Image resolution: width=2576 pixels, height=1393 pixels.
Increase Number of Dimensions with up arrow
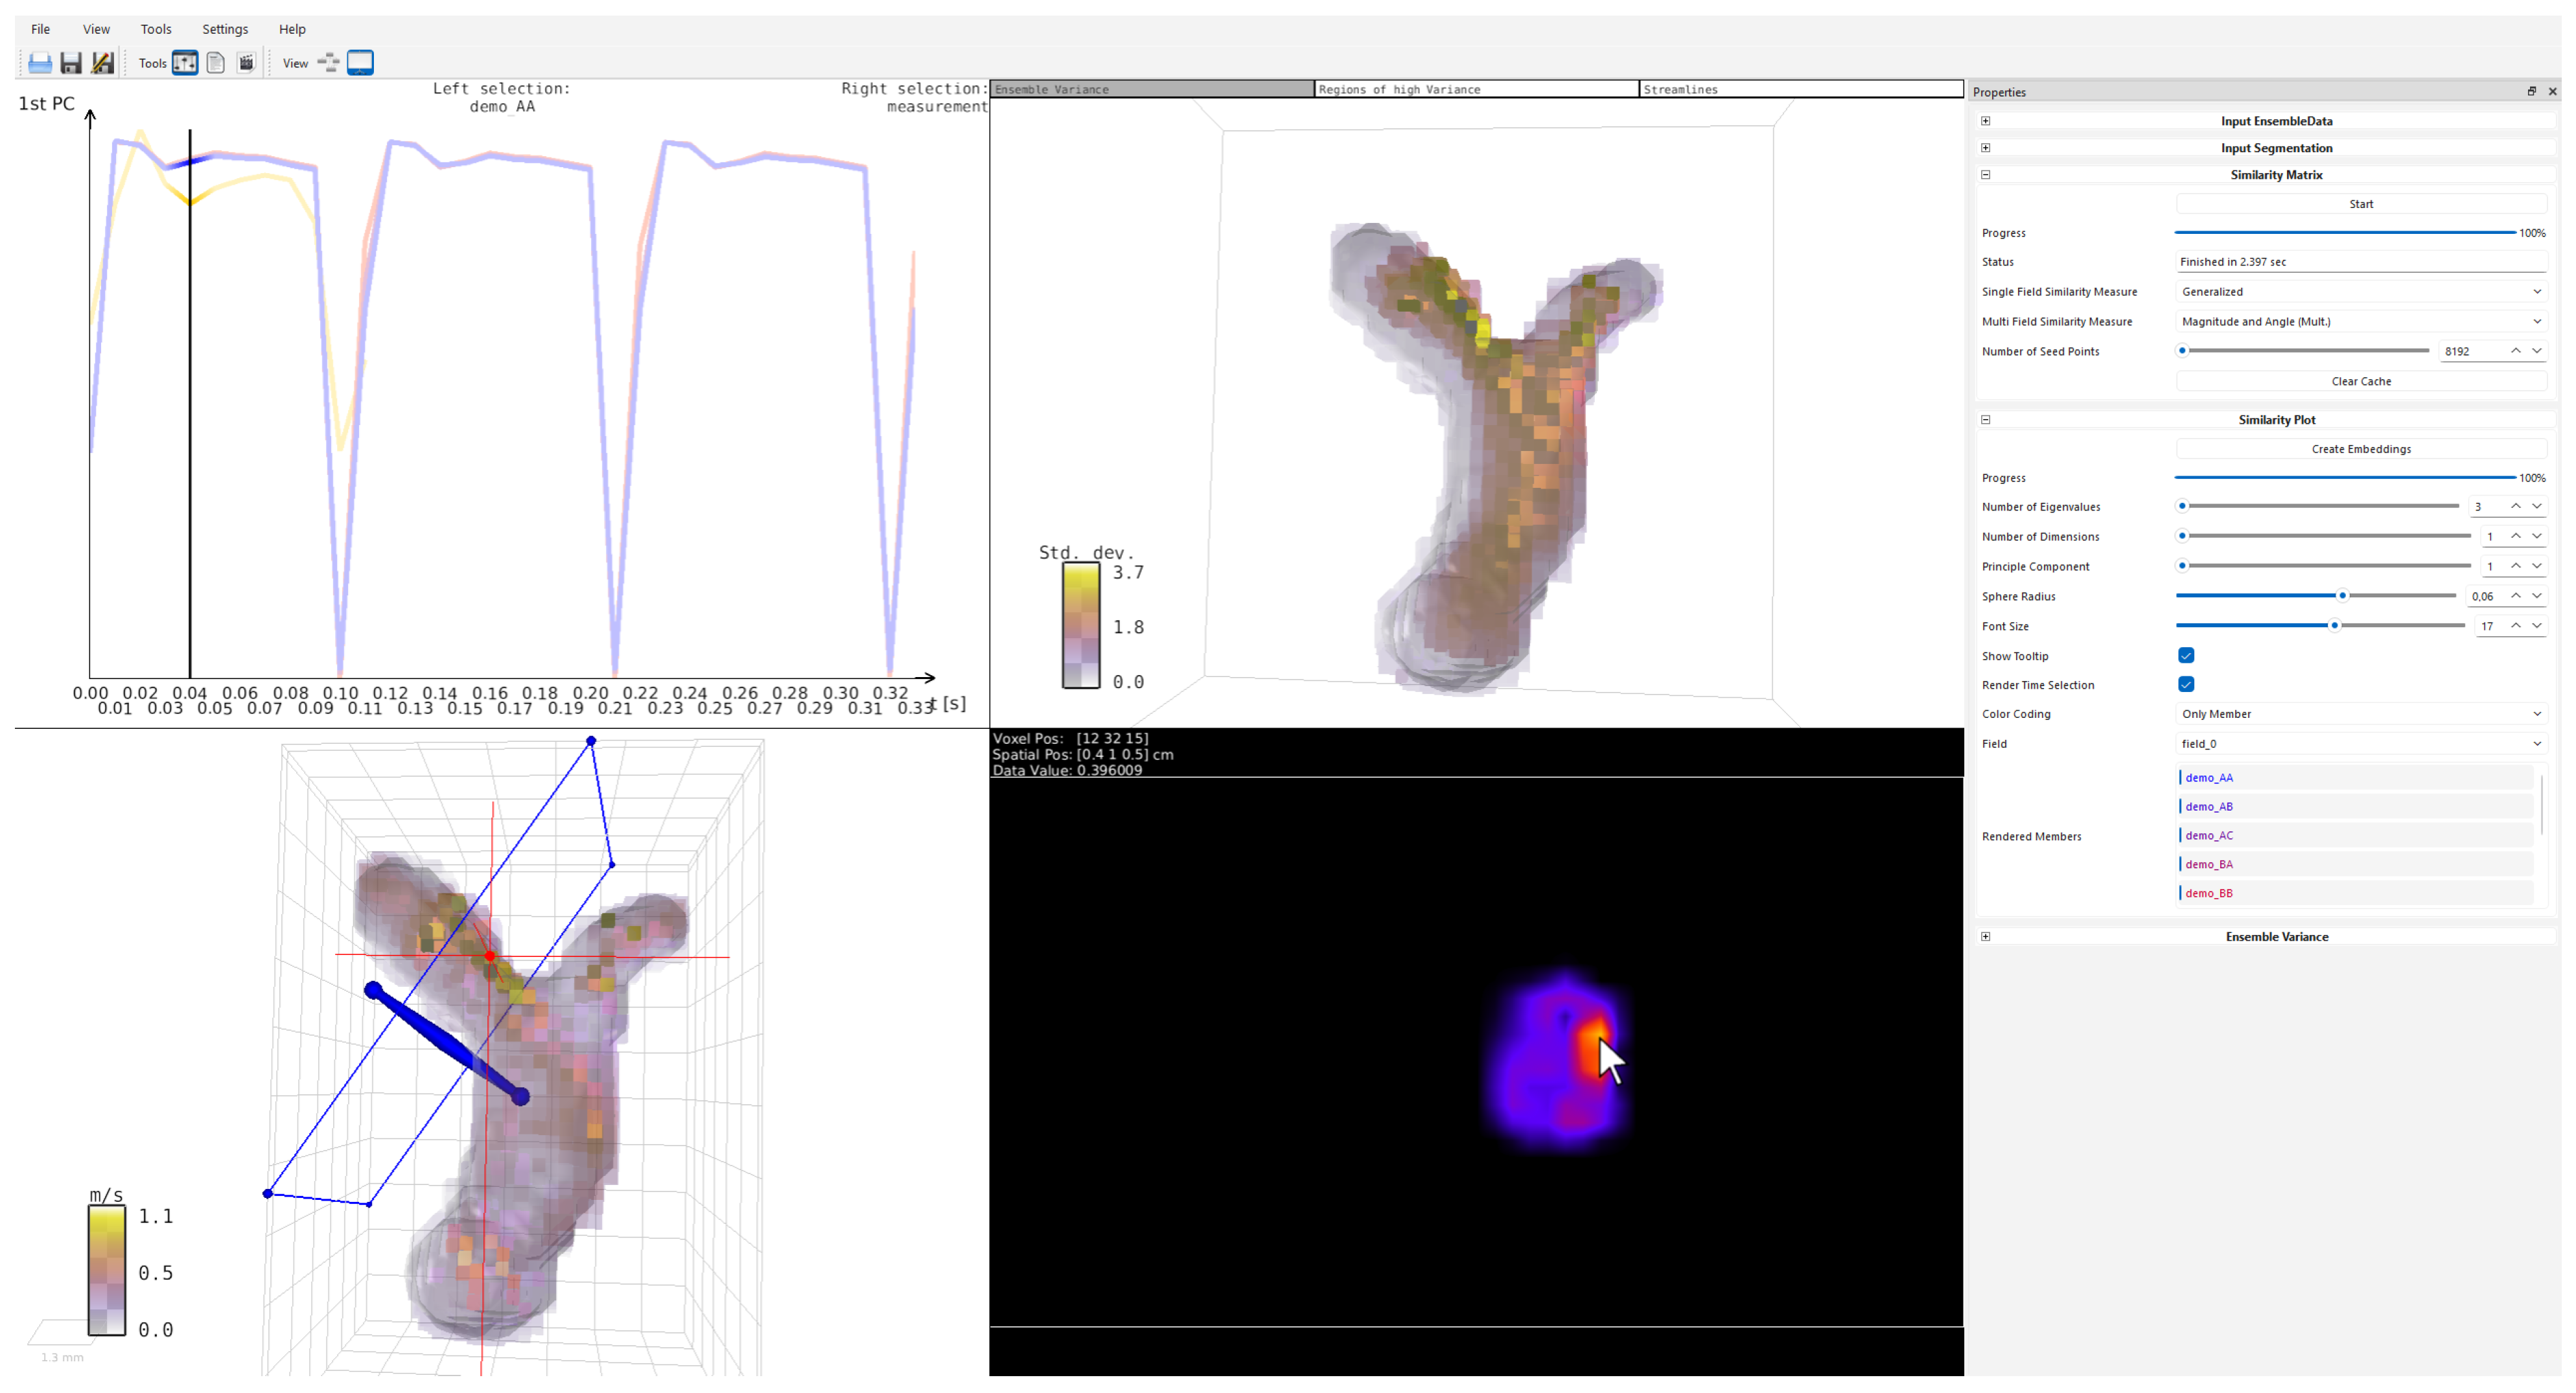pyautogui.click(x=2516, y=537)
